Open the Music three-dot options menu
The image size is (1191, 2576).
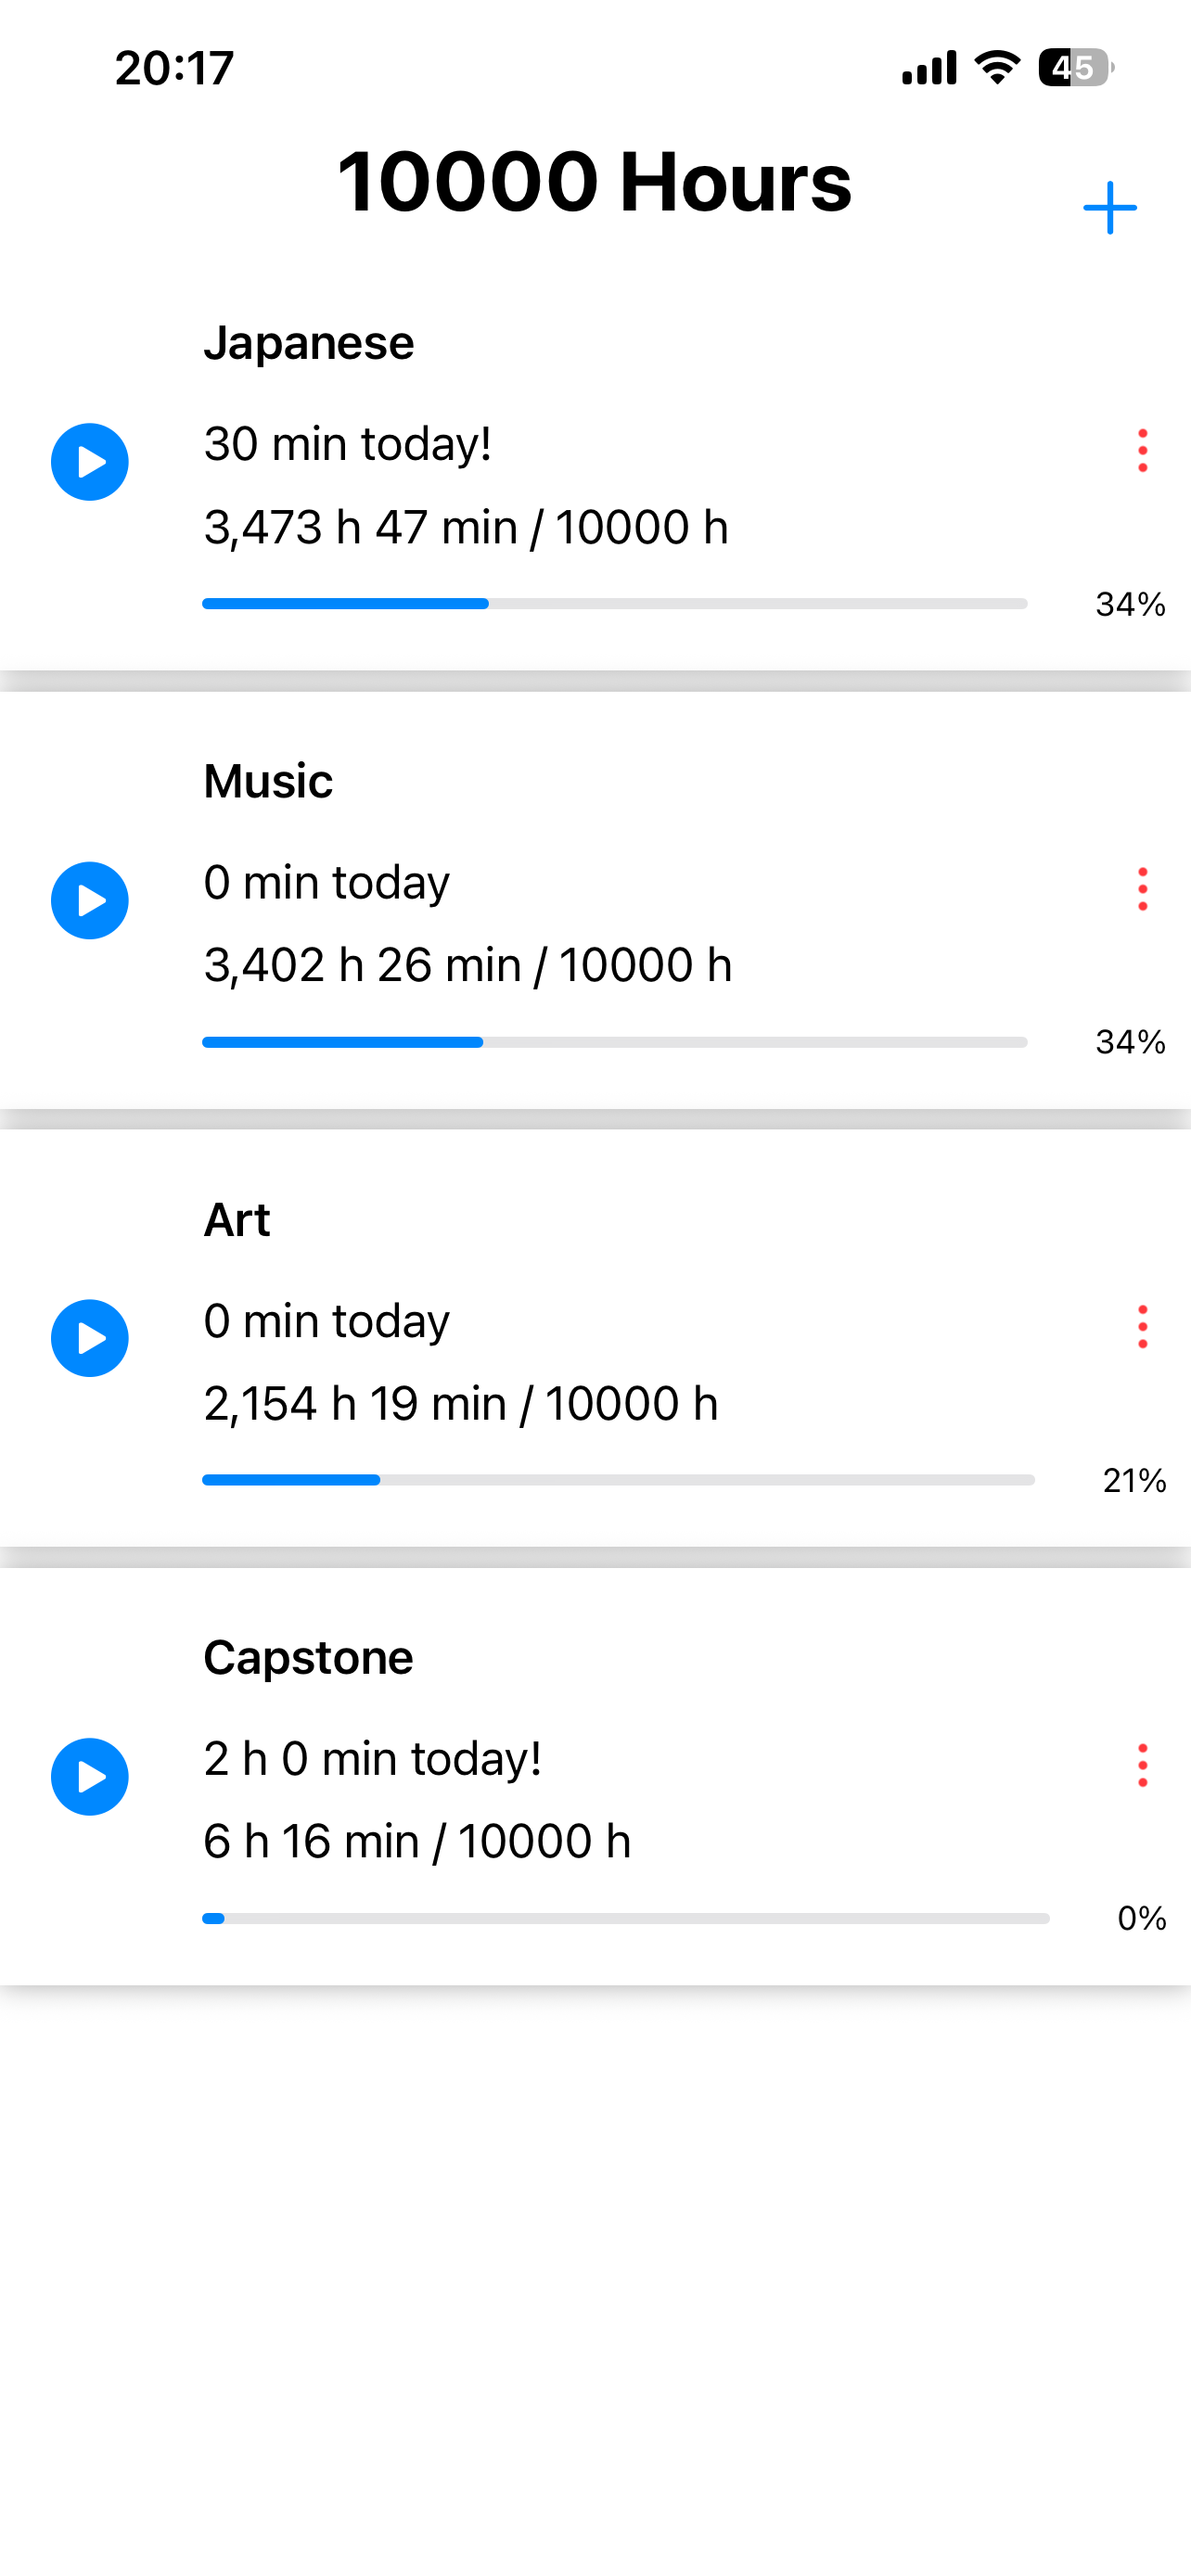[1142, 889]
